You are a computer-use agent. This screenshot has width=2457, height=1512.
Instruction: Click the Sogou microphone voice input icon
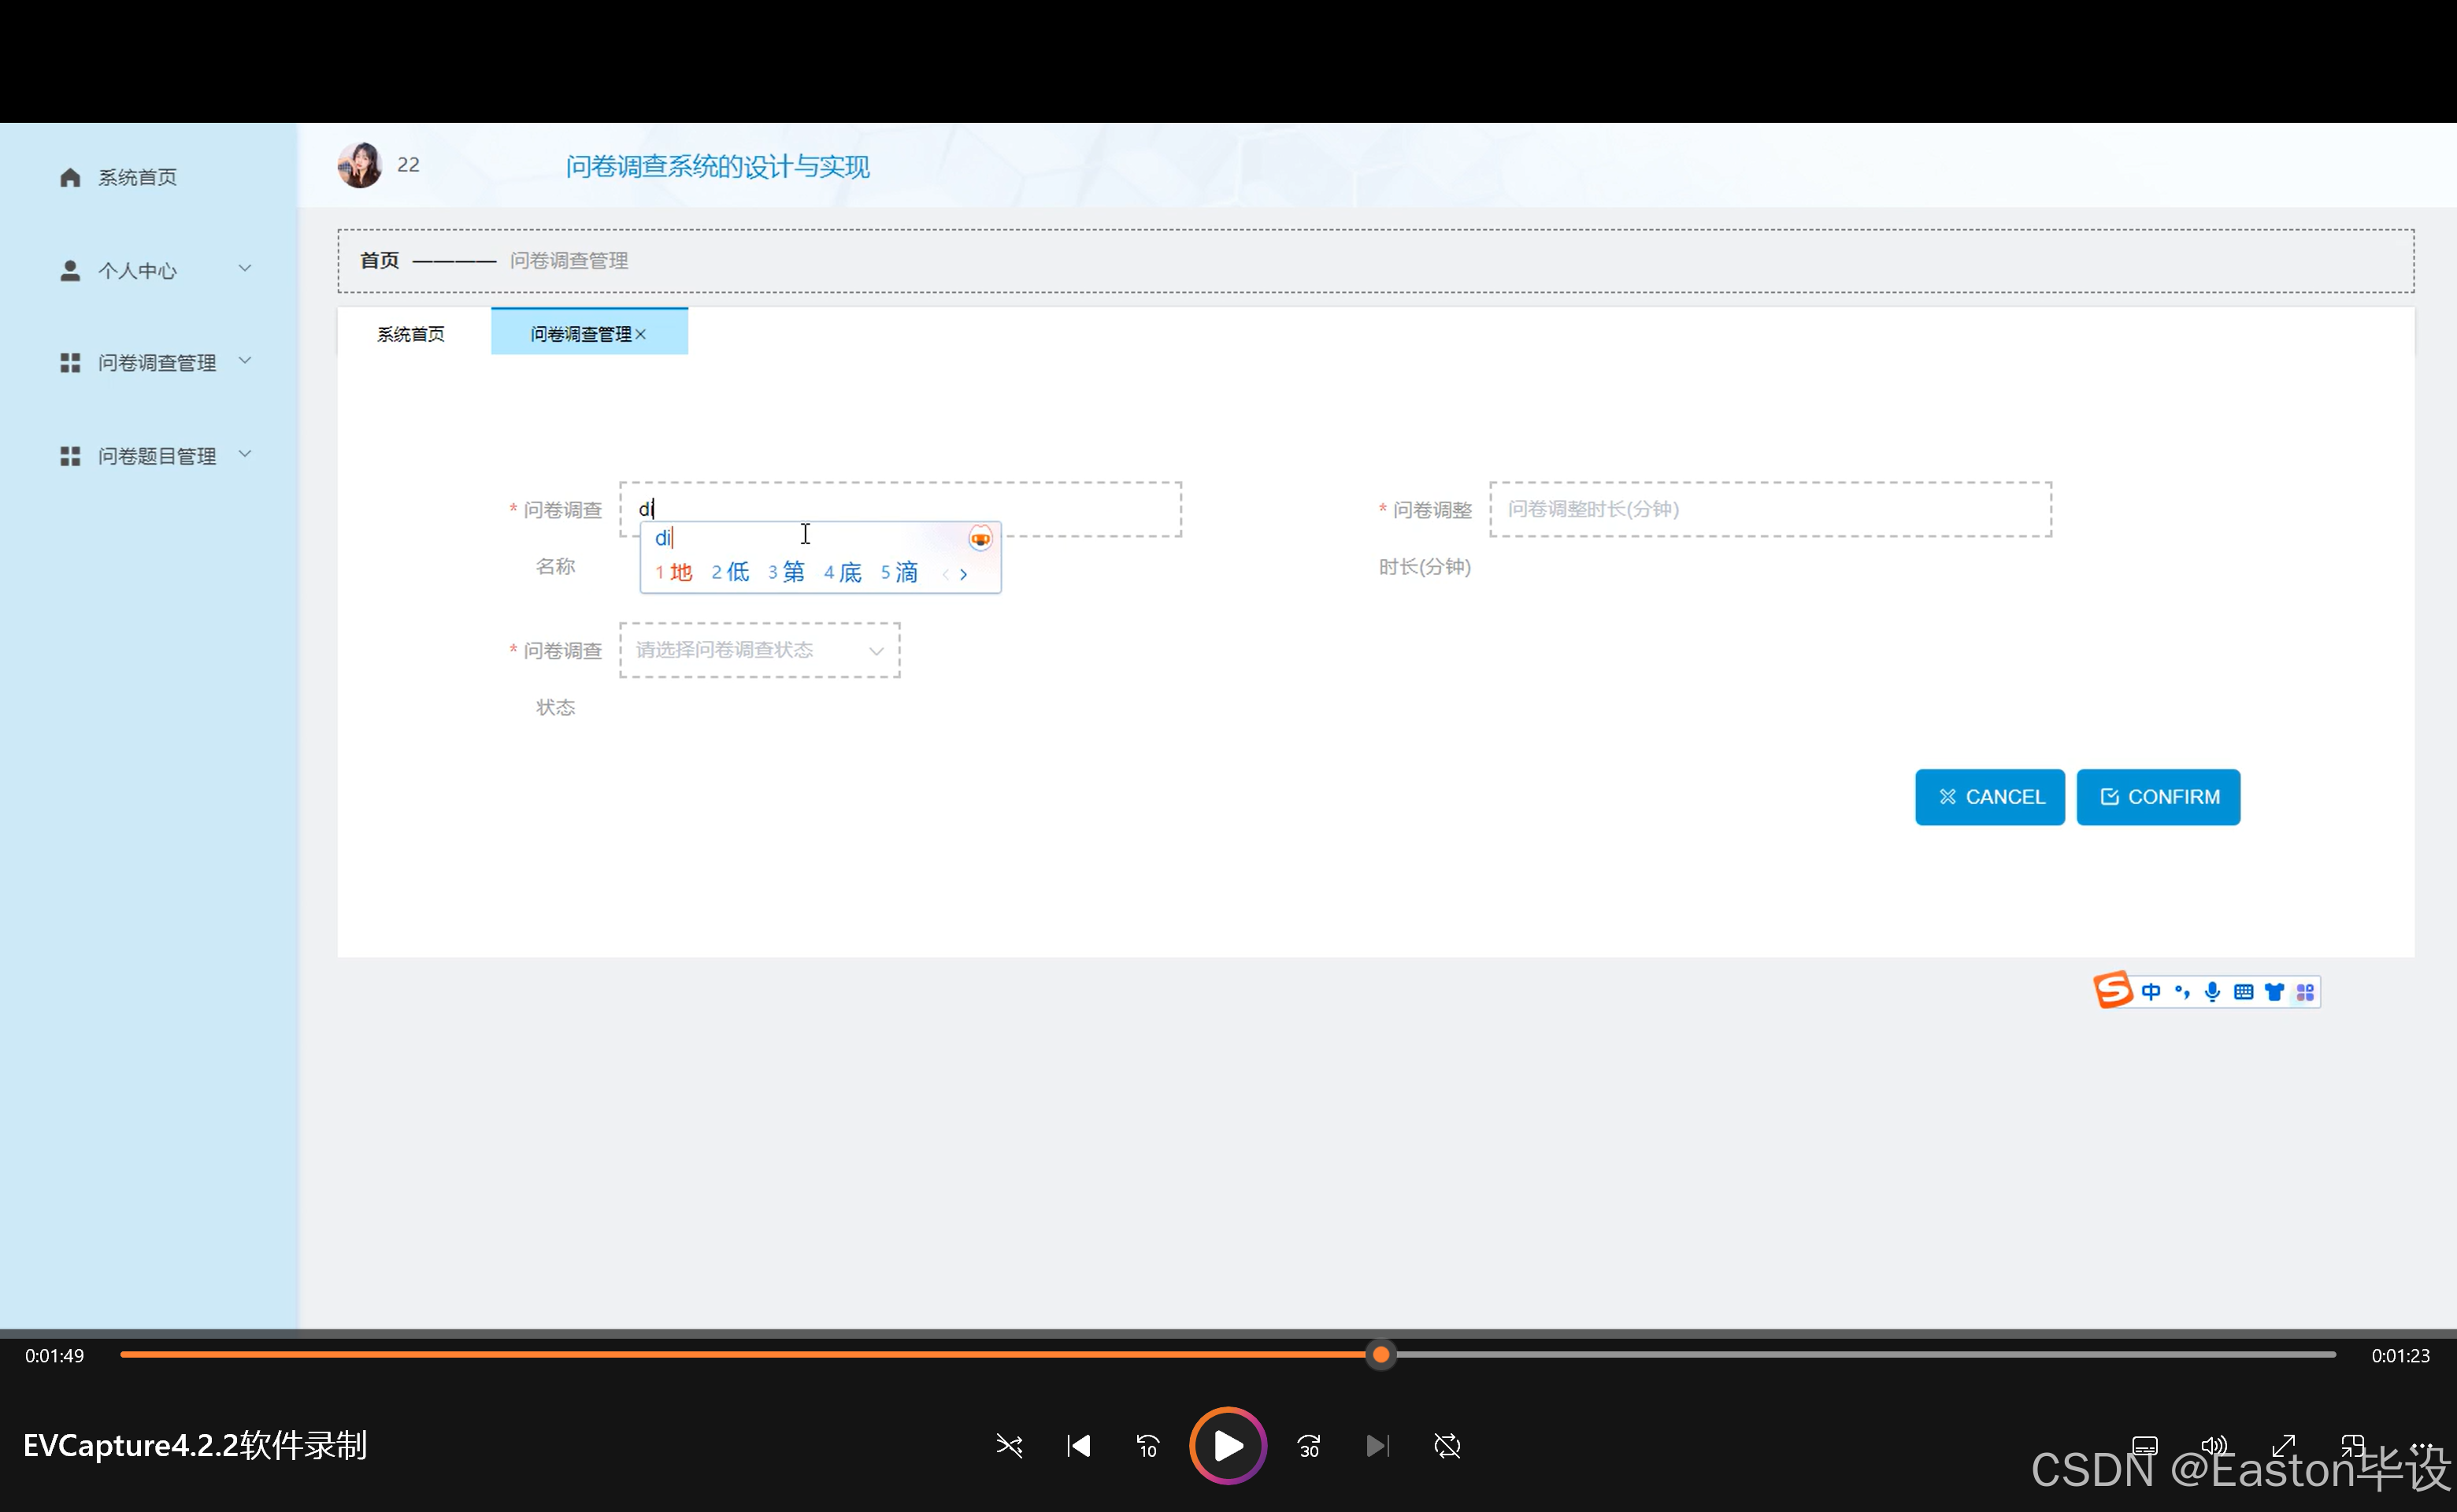pyautogui.click(x=2212, y=992)
